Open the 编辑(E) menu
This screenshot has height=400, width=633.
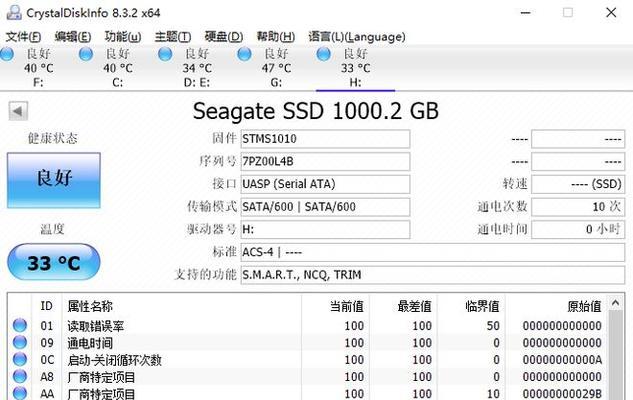(x=73, y=37)
